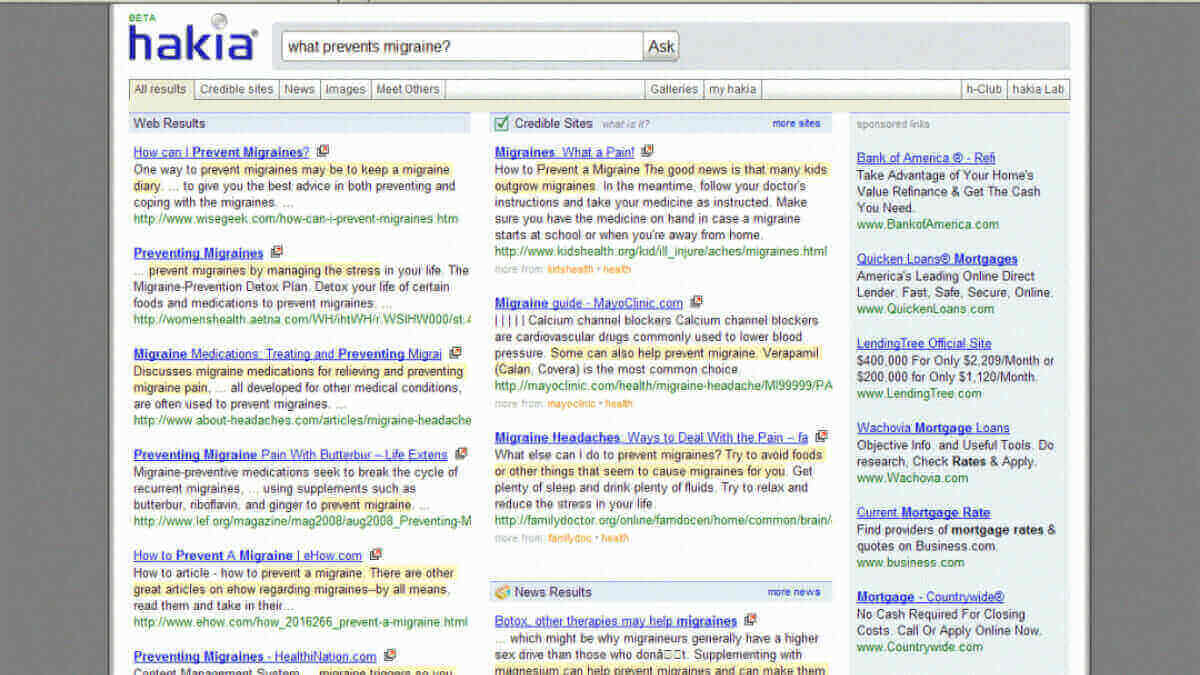
Task: Click the icon beside "Preventing Migraines - HealthiNation.com"
Action: click(389, 655)
